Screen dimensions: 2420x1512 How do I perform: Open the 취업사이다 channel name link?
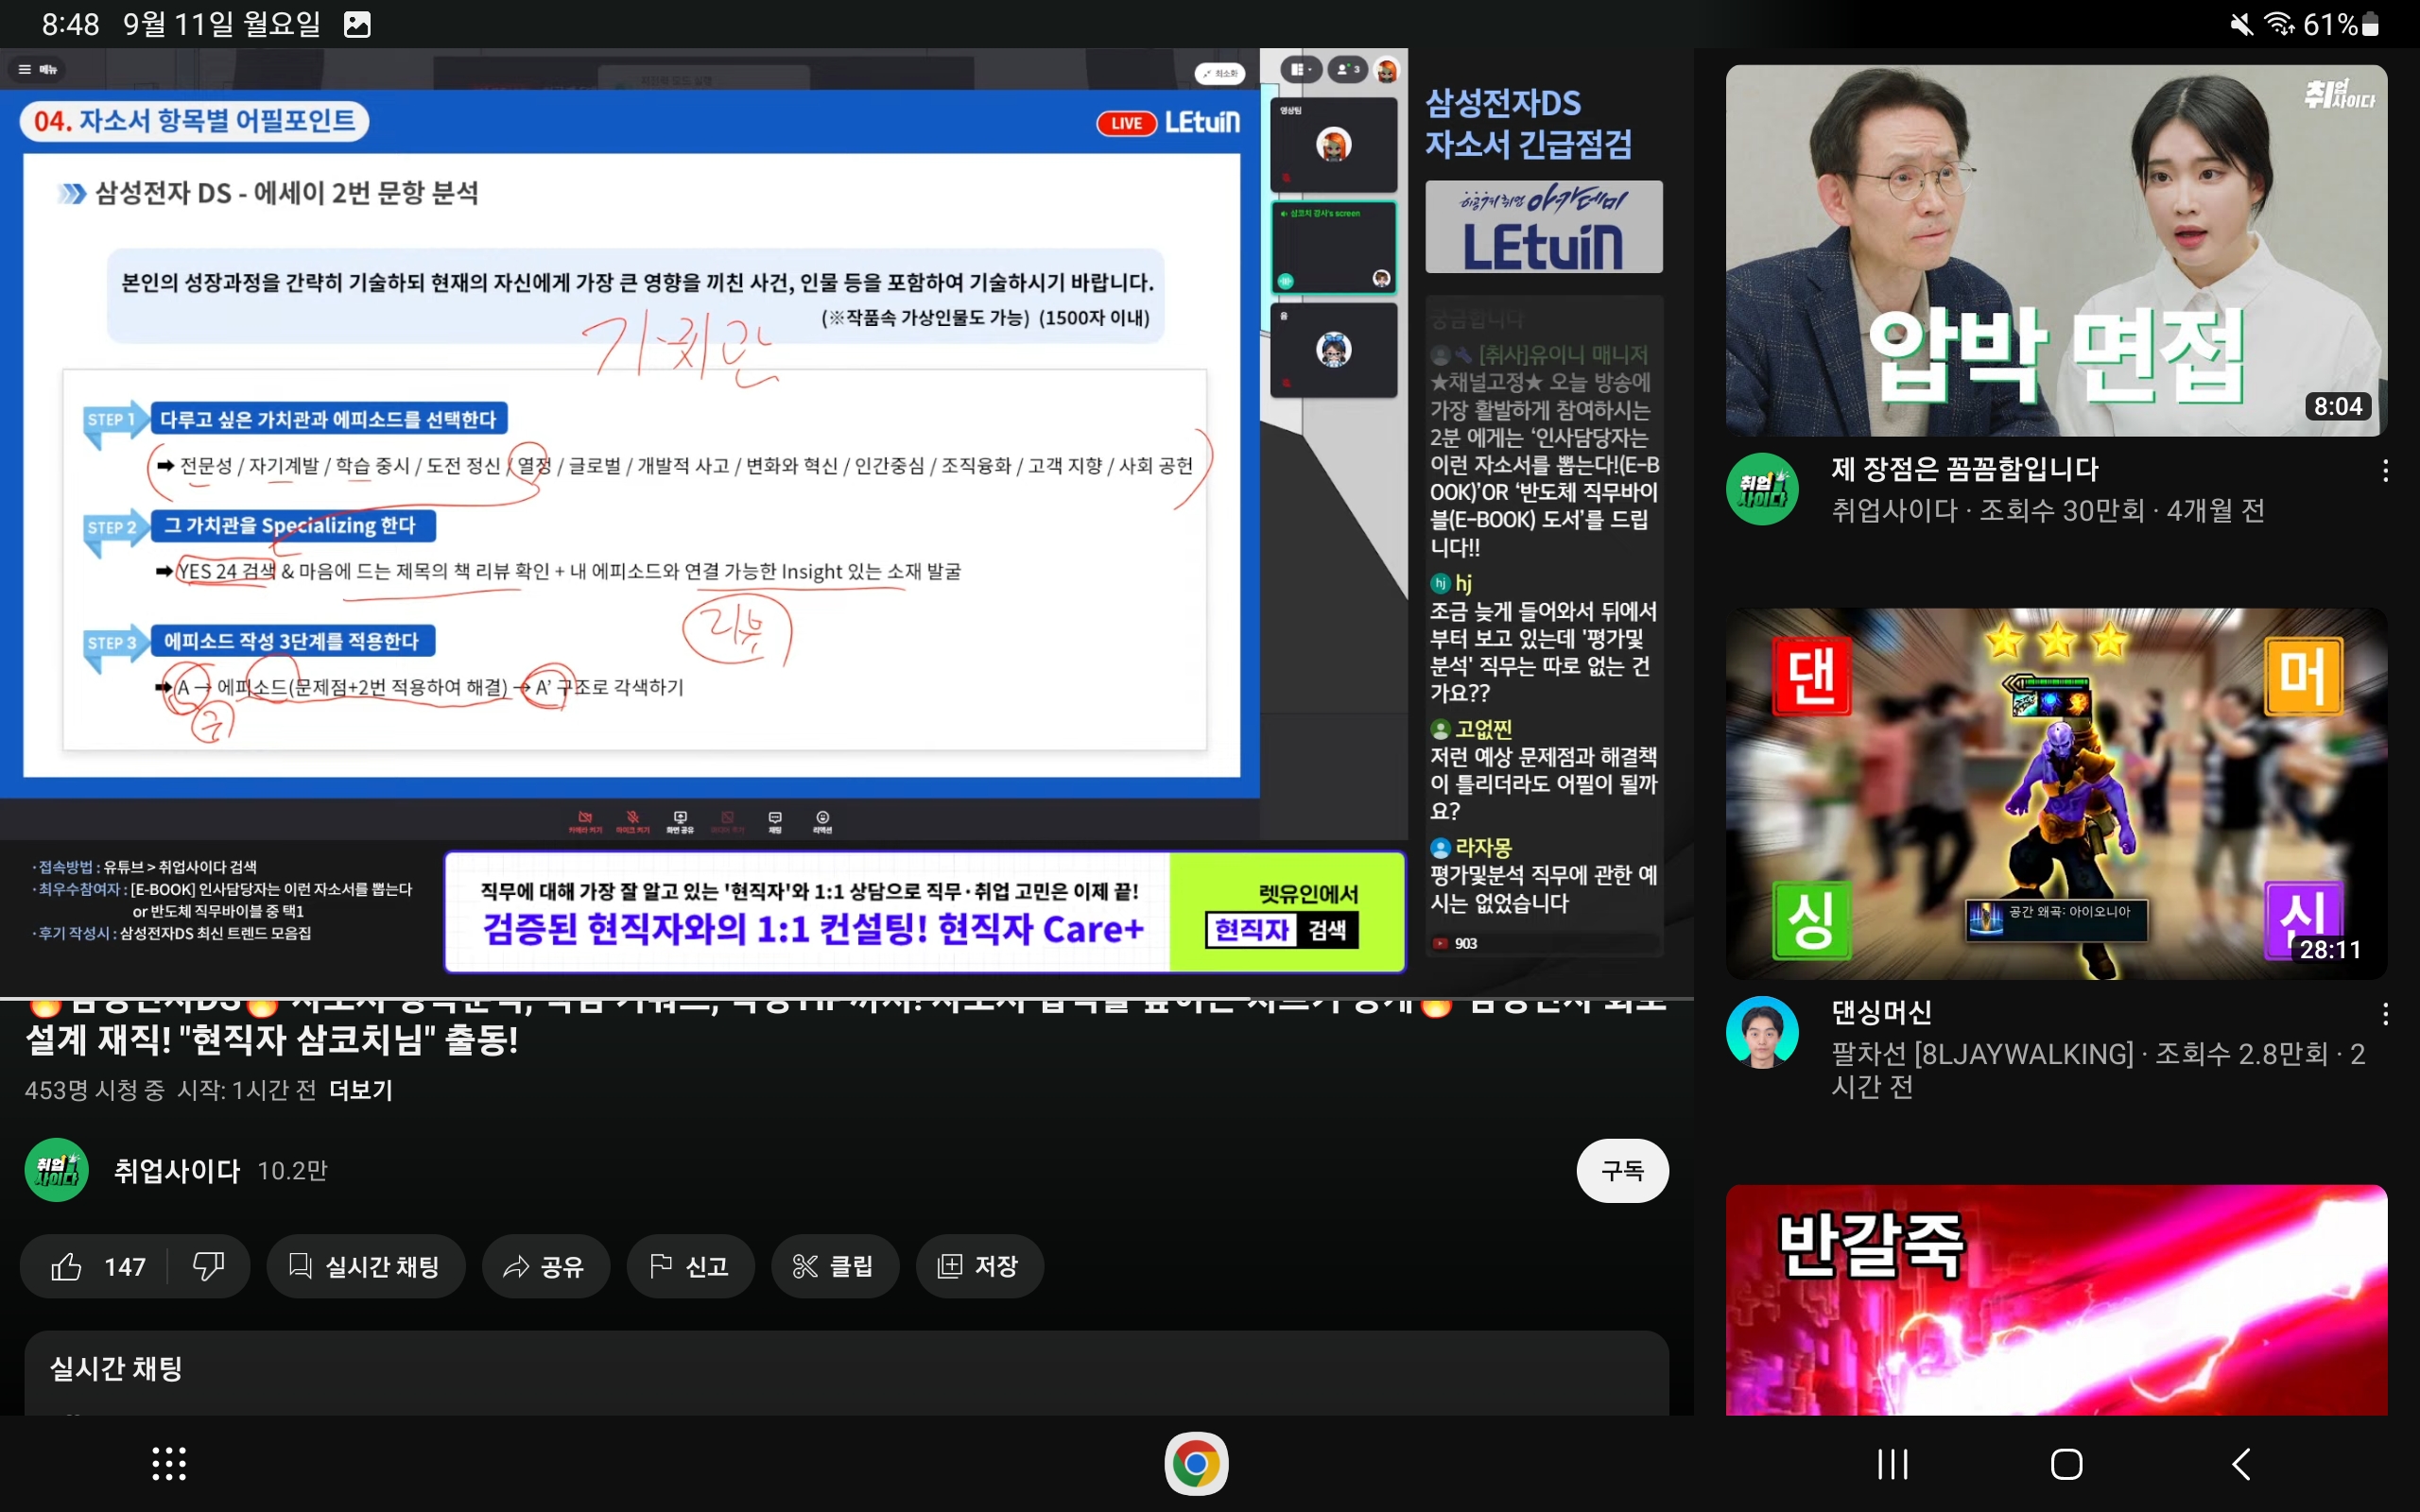177,1170
